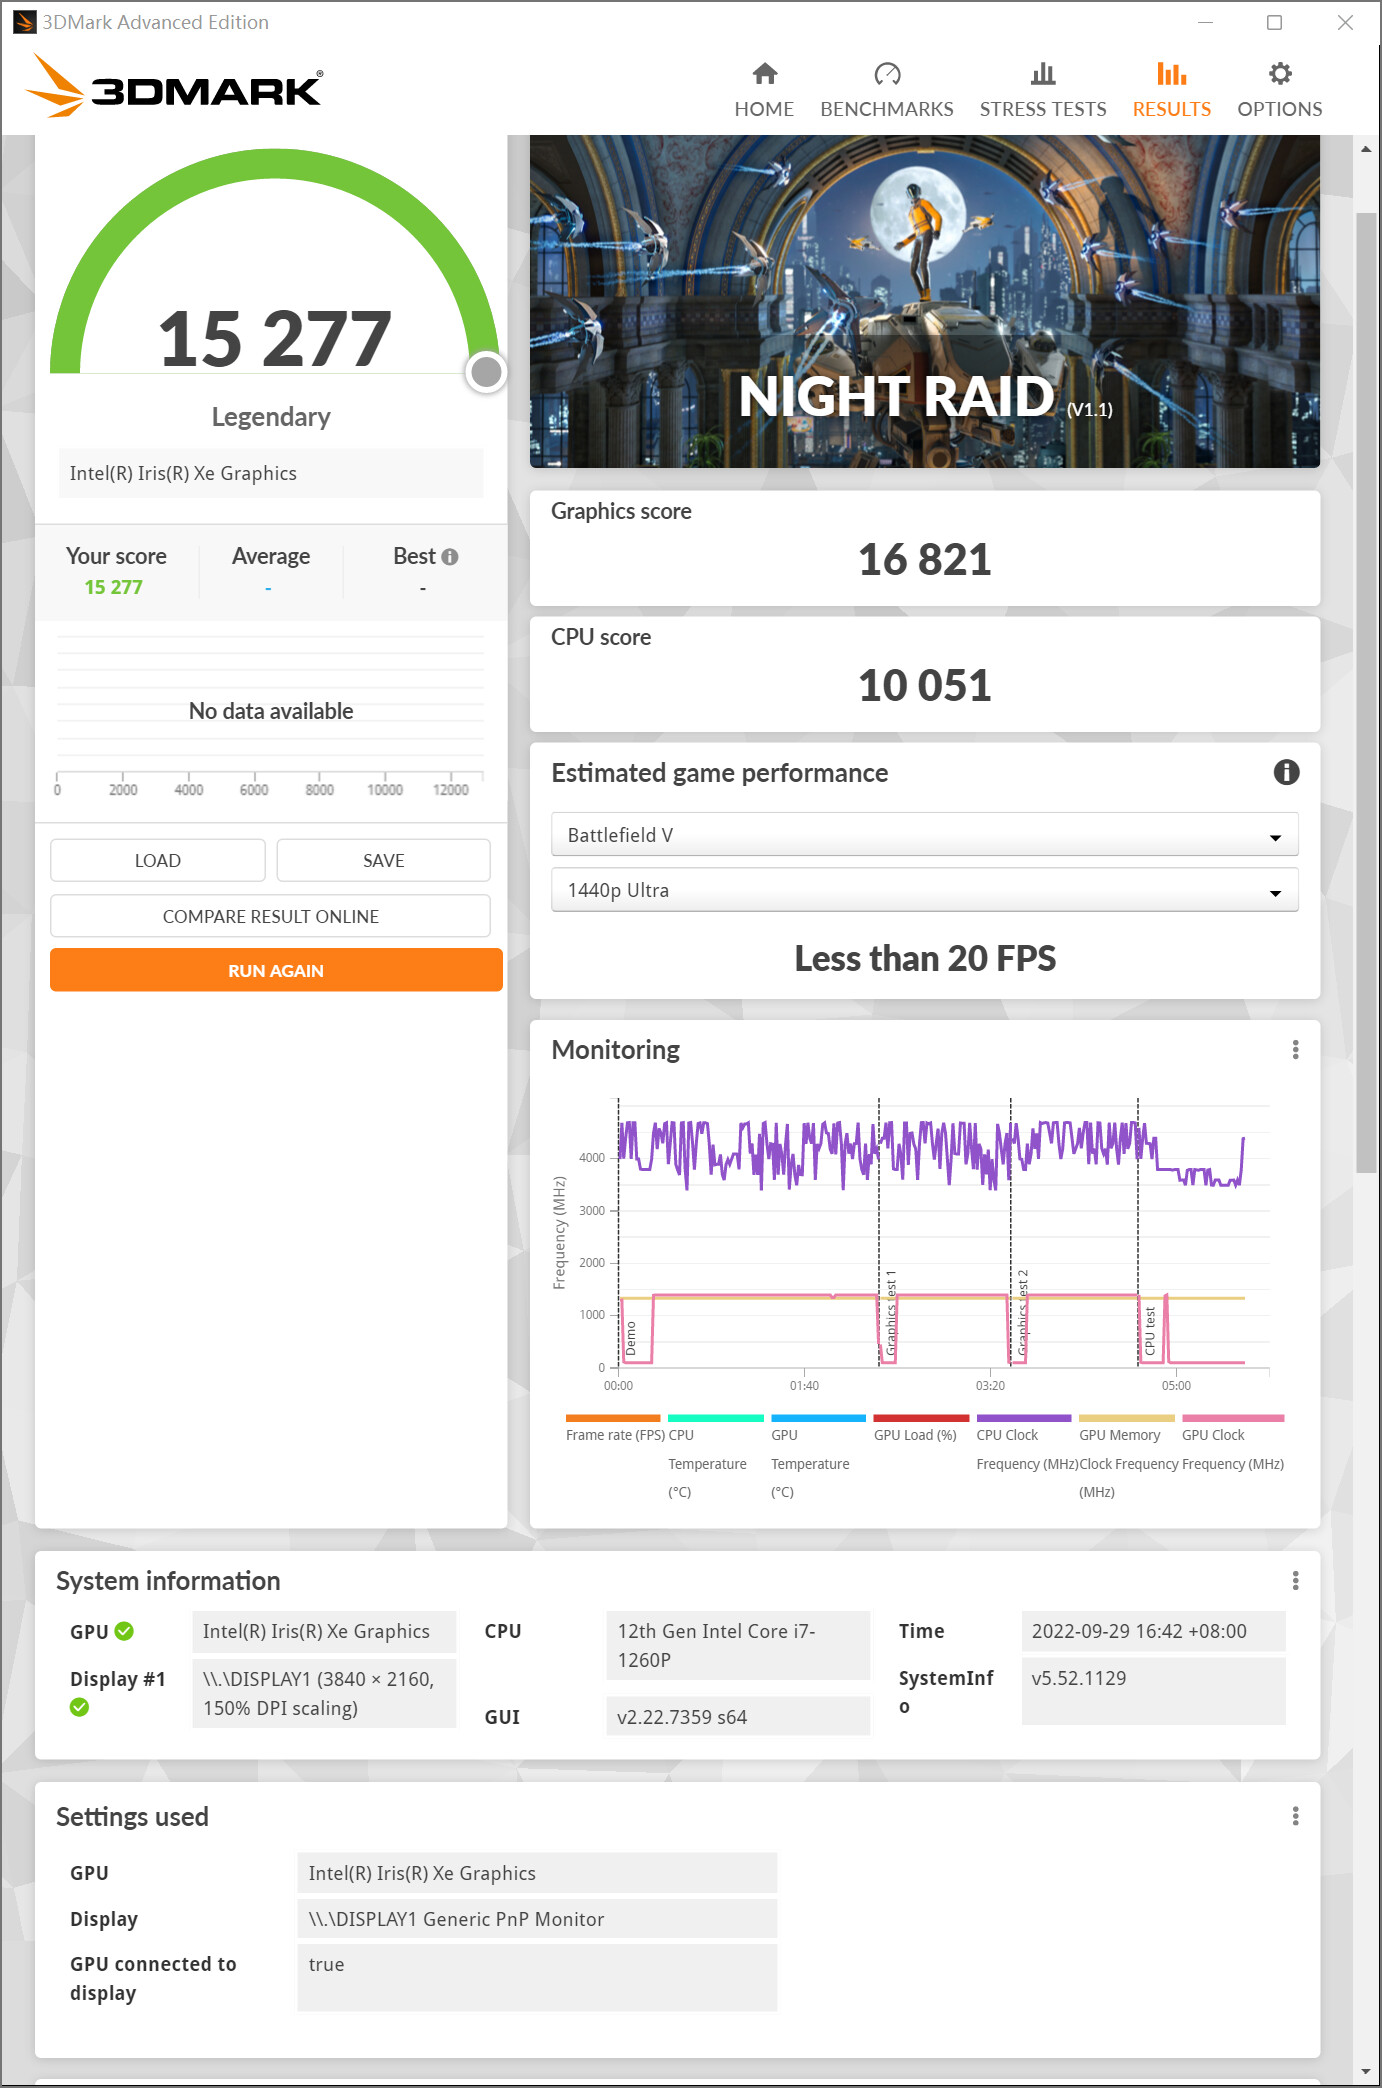
Task: Click the 3DMark logo in header
Action: [173, 88]
